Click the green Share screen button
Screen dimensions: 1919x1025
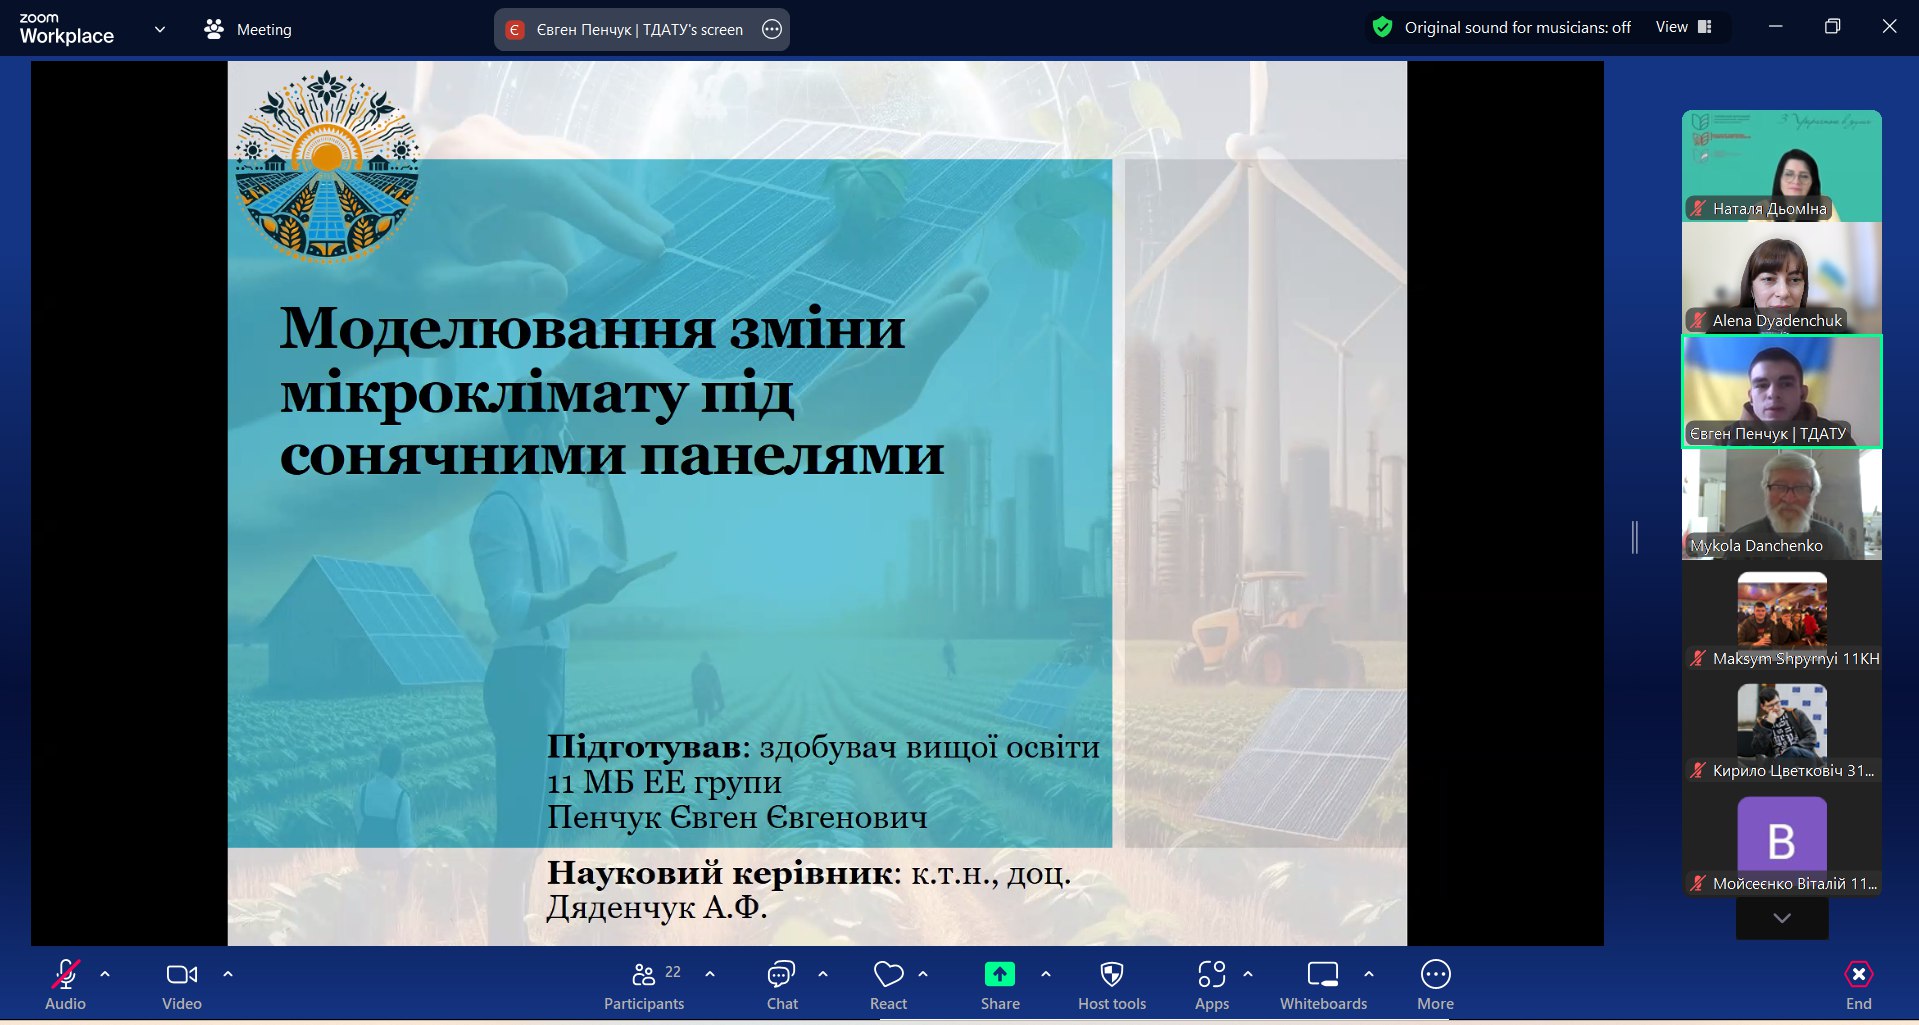point(999,985)
